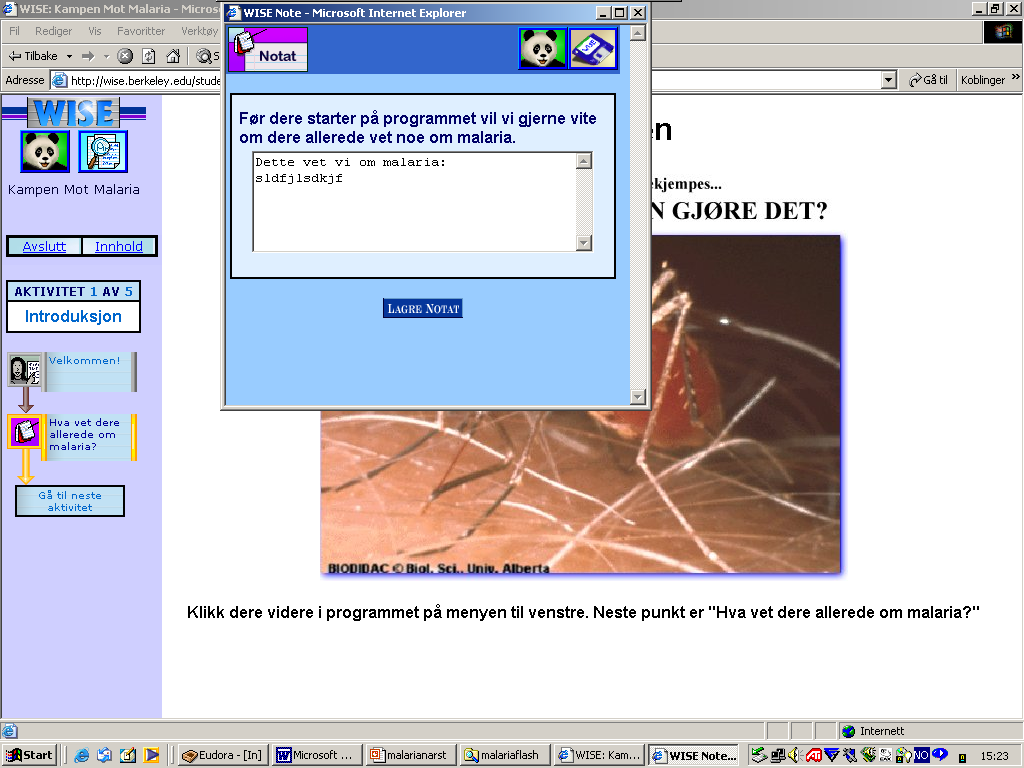Click the Refresh icon in browser toolbar

click(149, 56)
